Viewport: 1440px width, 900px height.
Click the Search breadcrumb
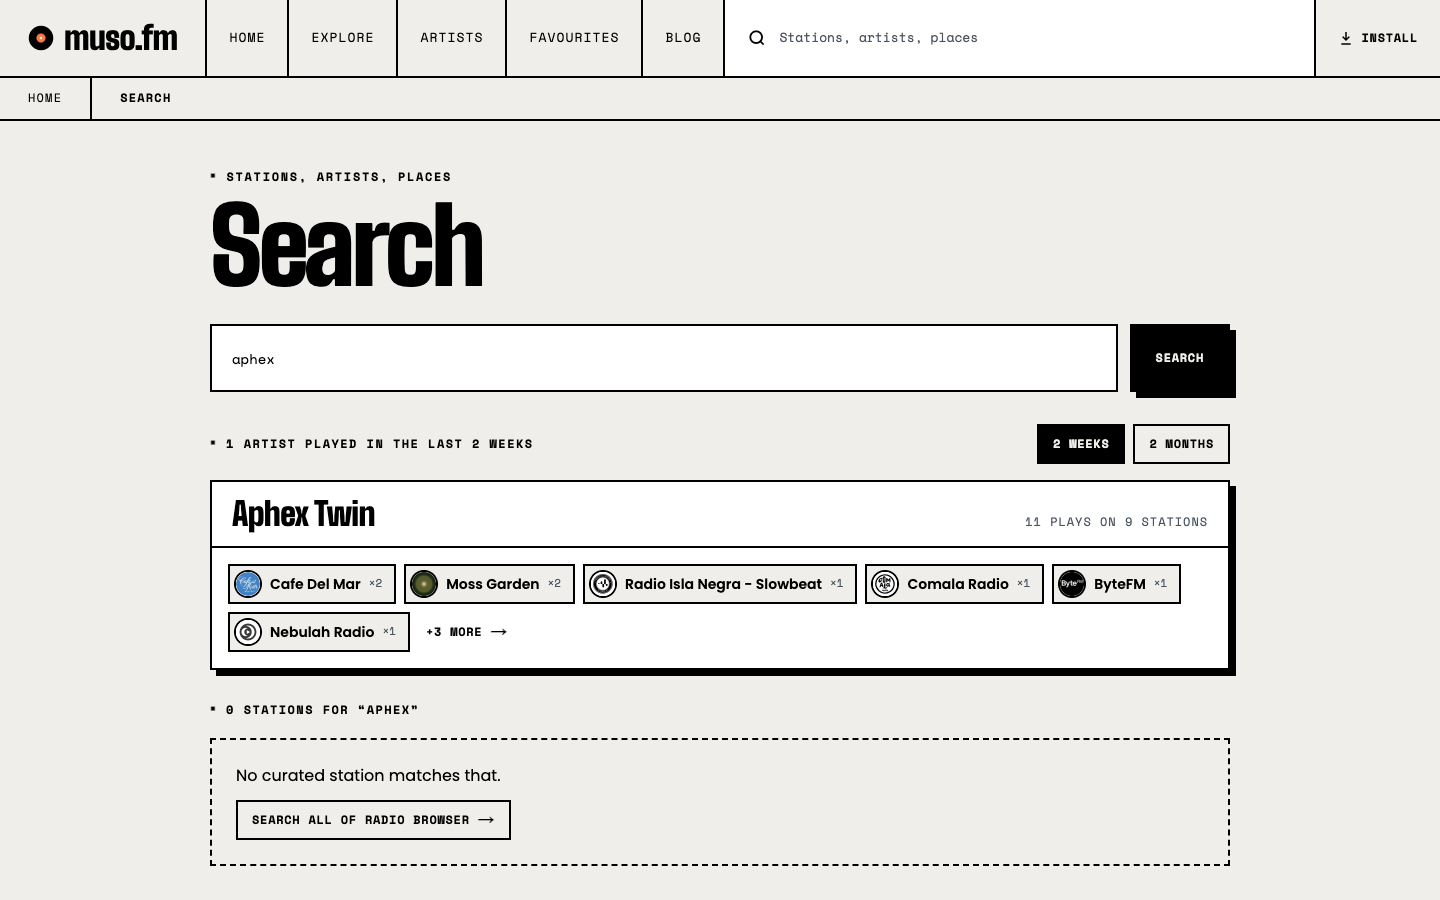pyautogui.click(x=146, y=98)
